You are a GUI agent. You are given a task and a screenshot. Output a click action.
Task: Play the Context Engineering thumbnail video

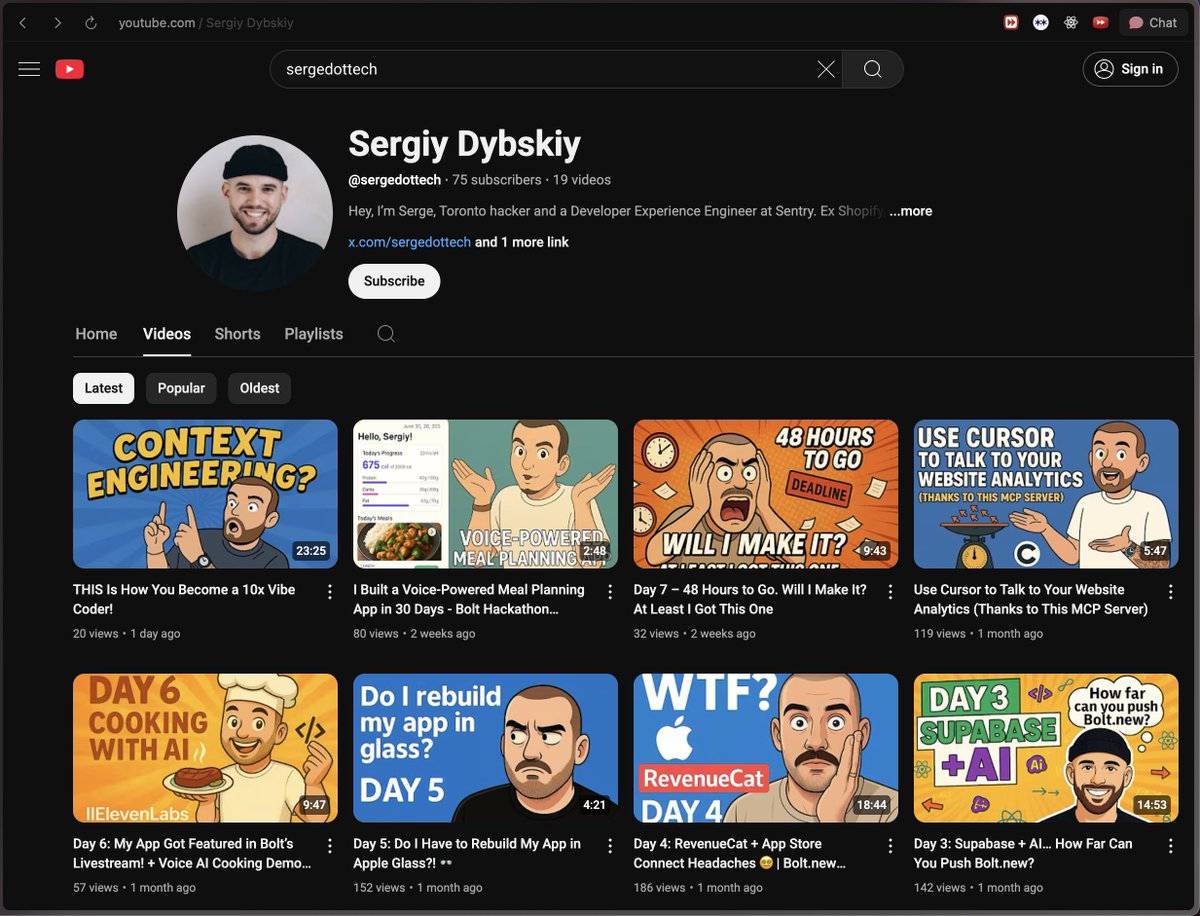[x=205, y=494]
